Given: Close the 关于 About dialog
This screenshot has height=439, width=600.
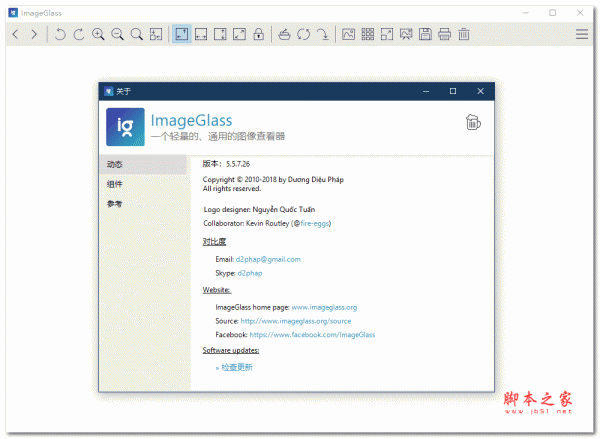Looking at the screenshot, I should click(x=481, y=91).
